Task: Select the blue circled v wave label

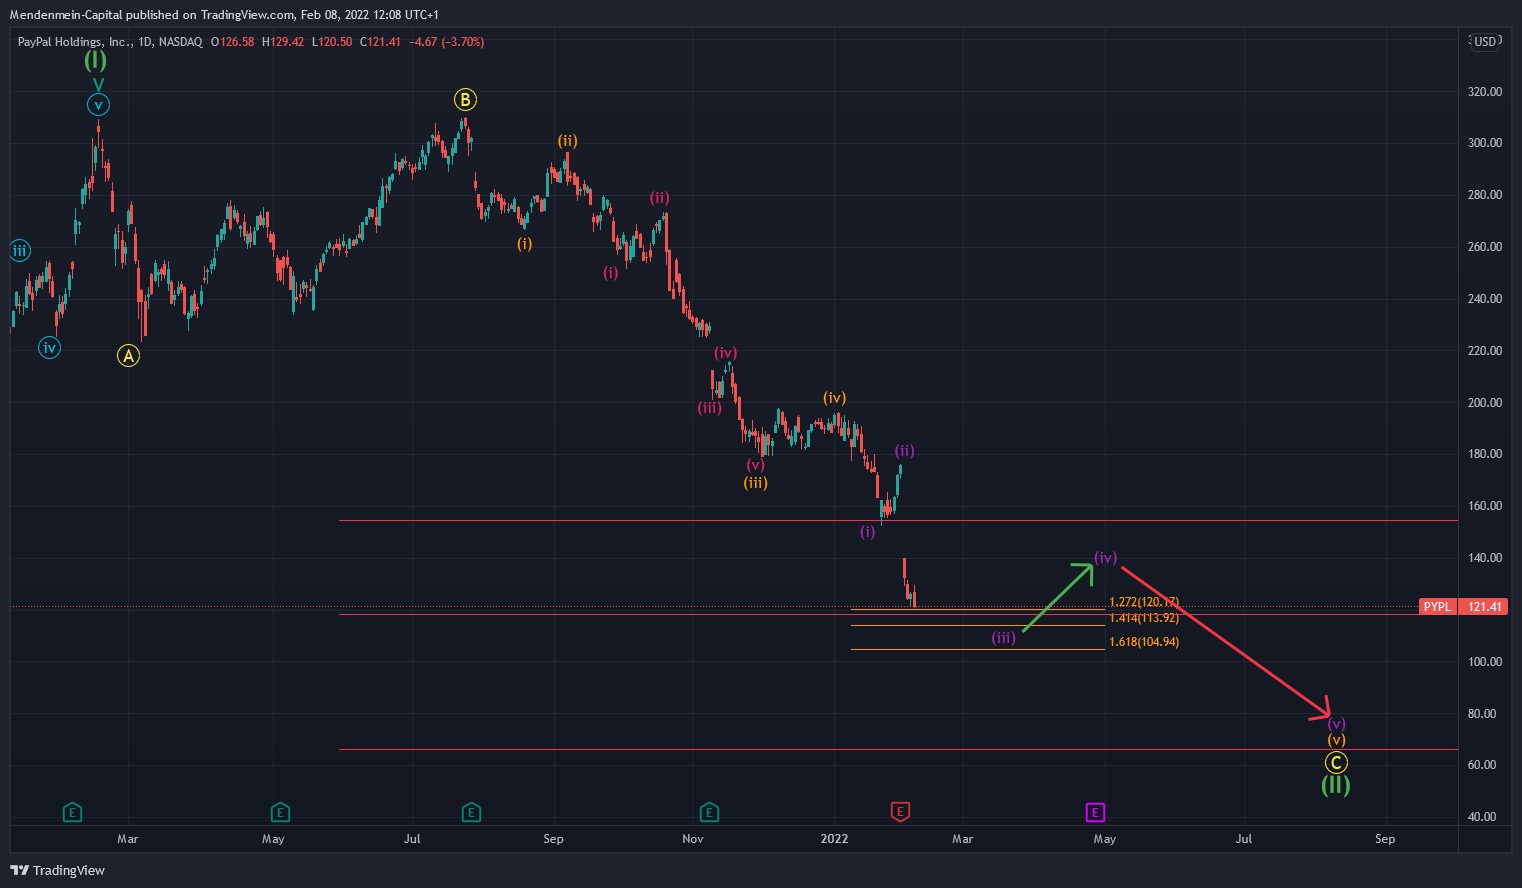Action: click(98, 104)
